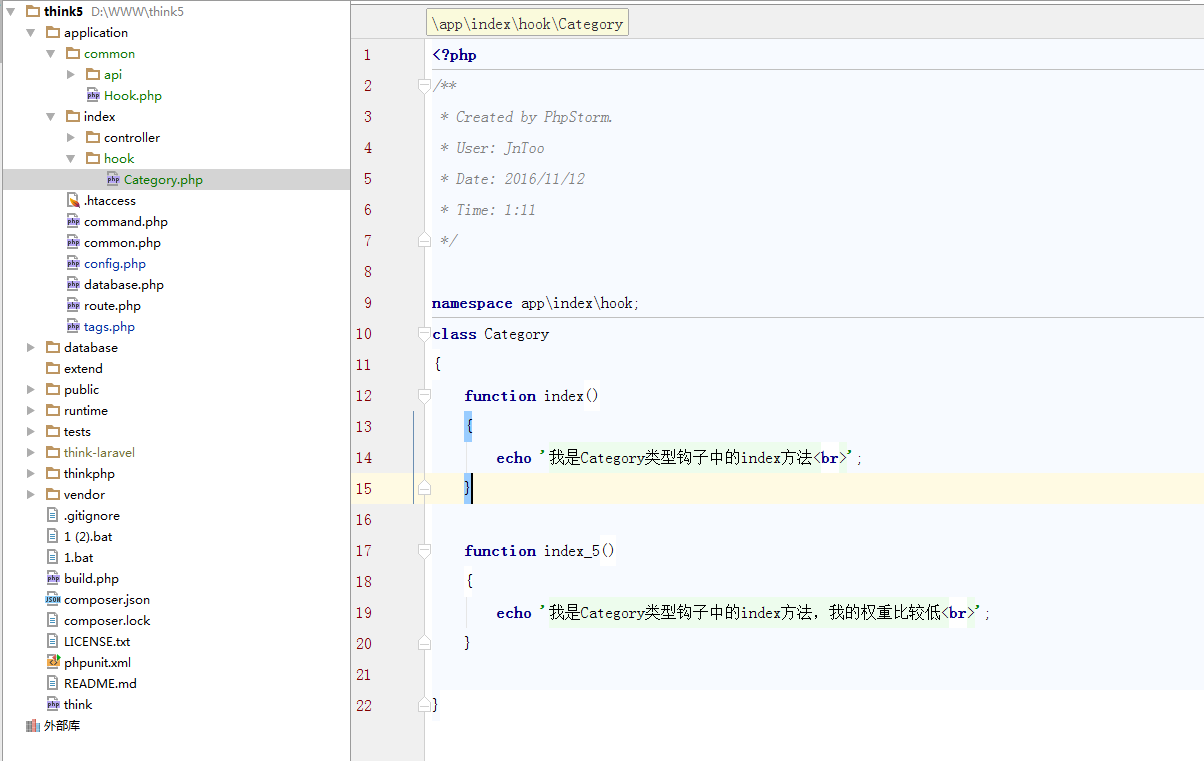This screenshot has width=1204, height=761.
Task: Expand the public folder arrow
Action: coord(31,389)
